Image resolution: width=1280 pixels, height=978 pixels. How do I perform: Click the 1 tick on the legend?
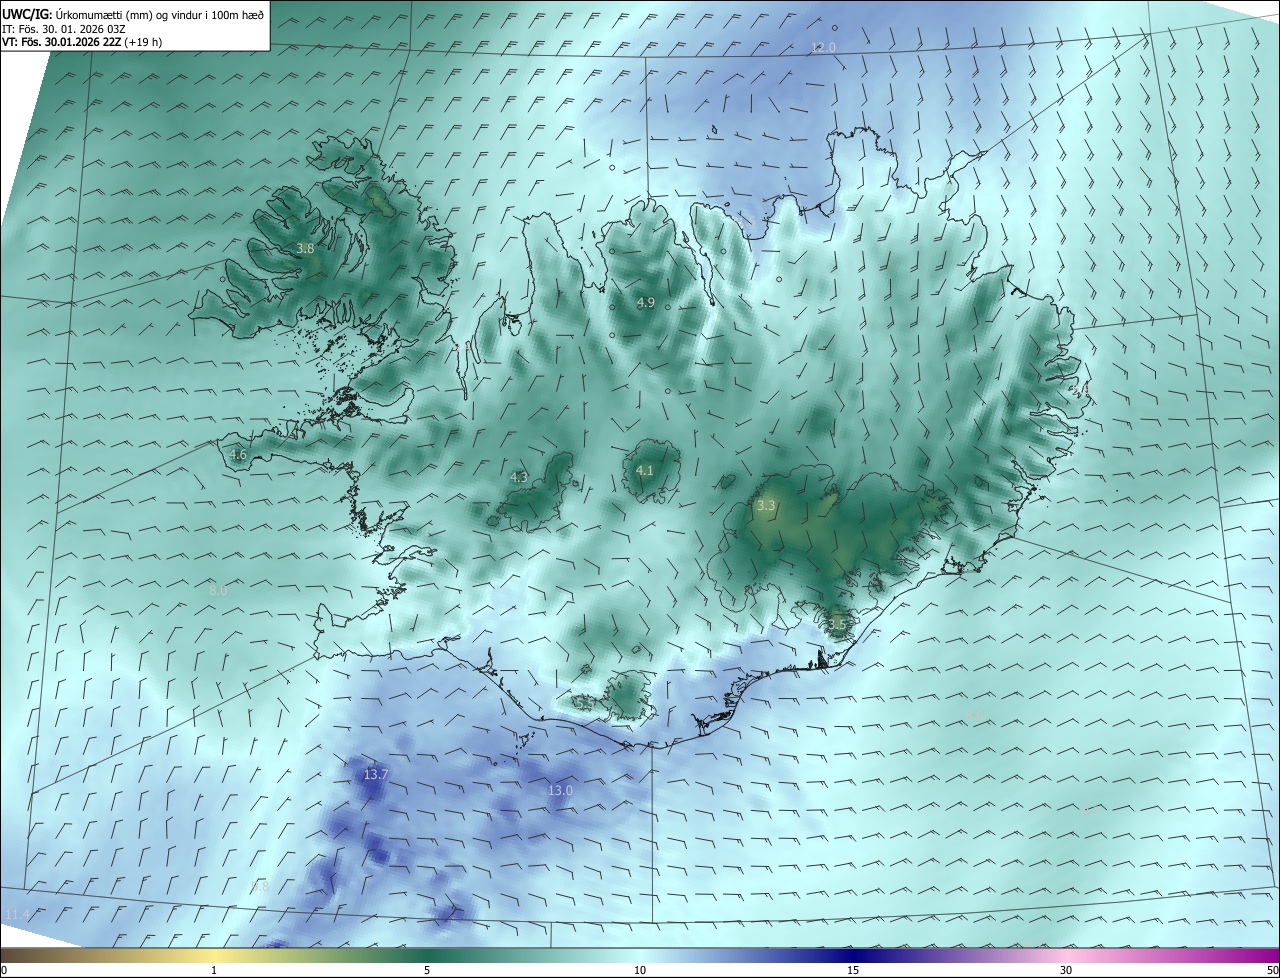214,970
